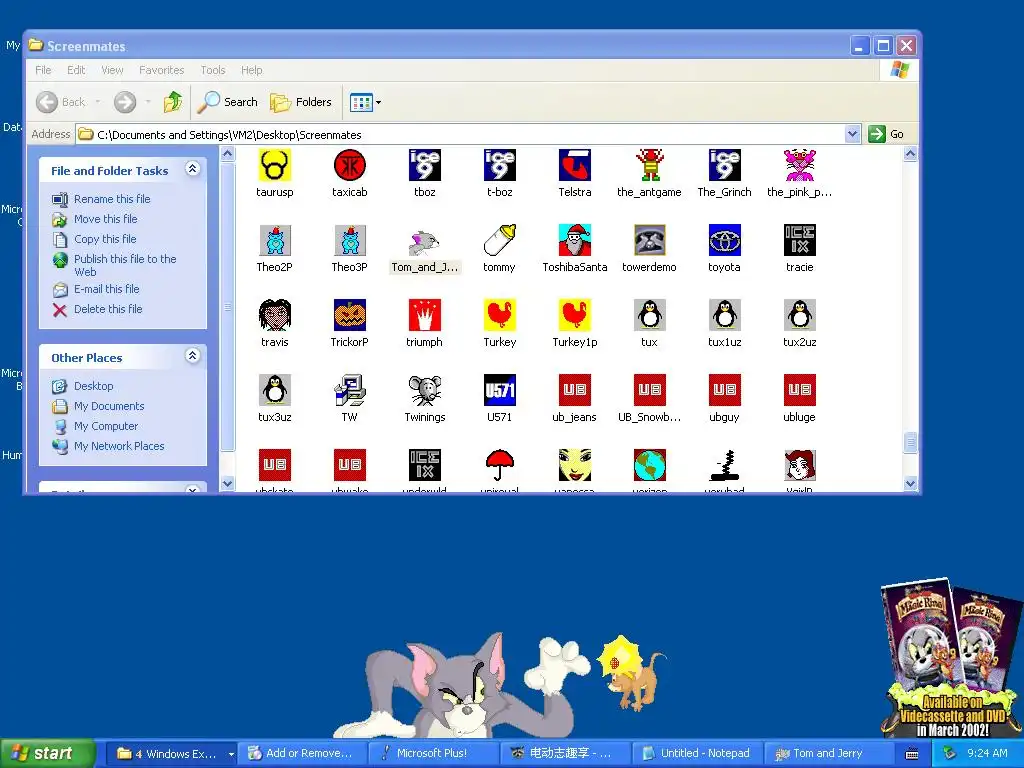Click Move this file link
This screenshot has width=1024, height=768.
pyautogui.click(x=105, y=219)
